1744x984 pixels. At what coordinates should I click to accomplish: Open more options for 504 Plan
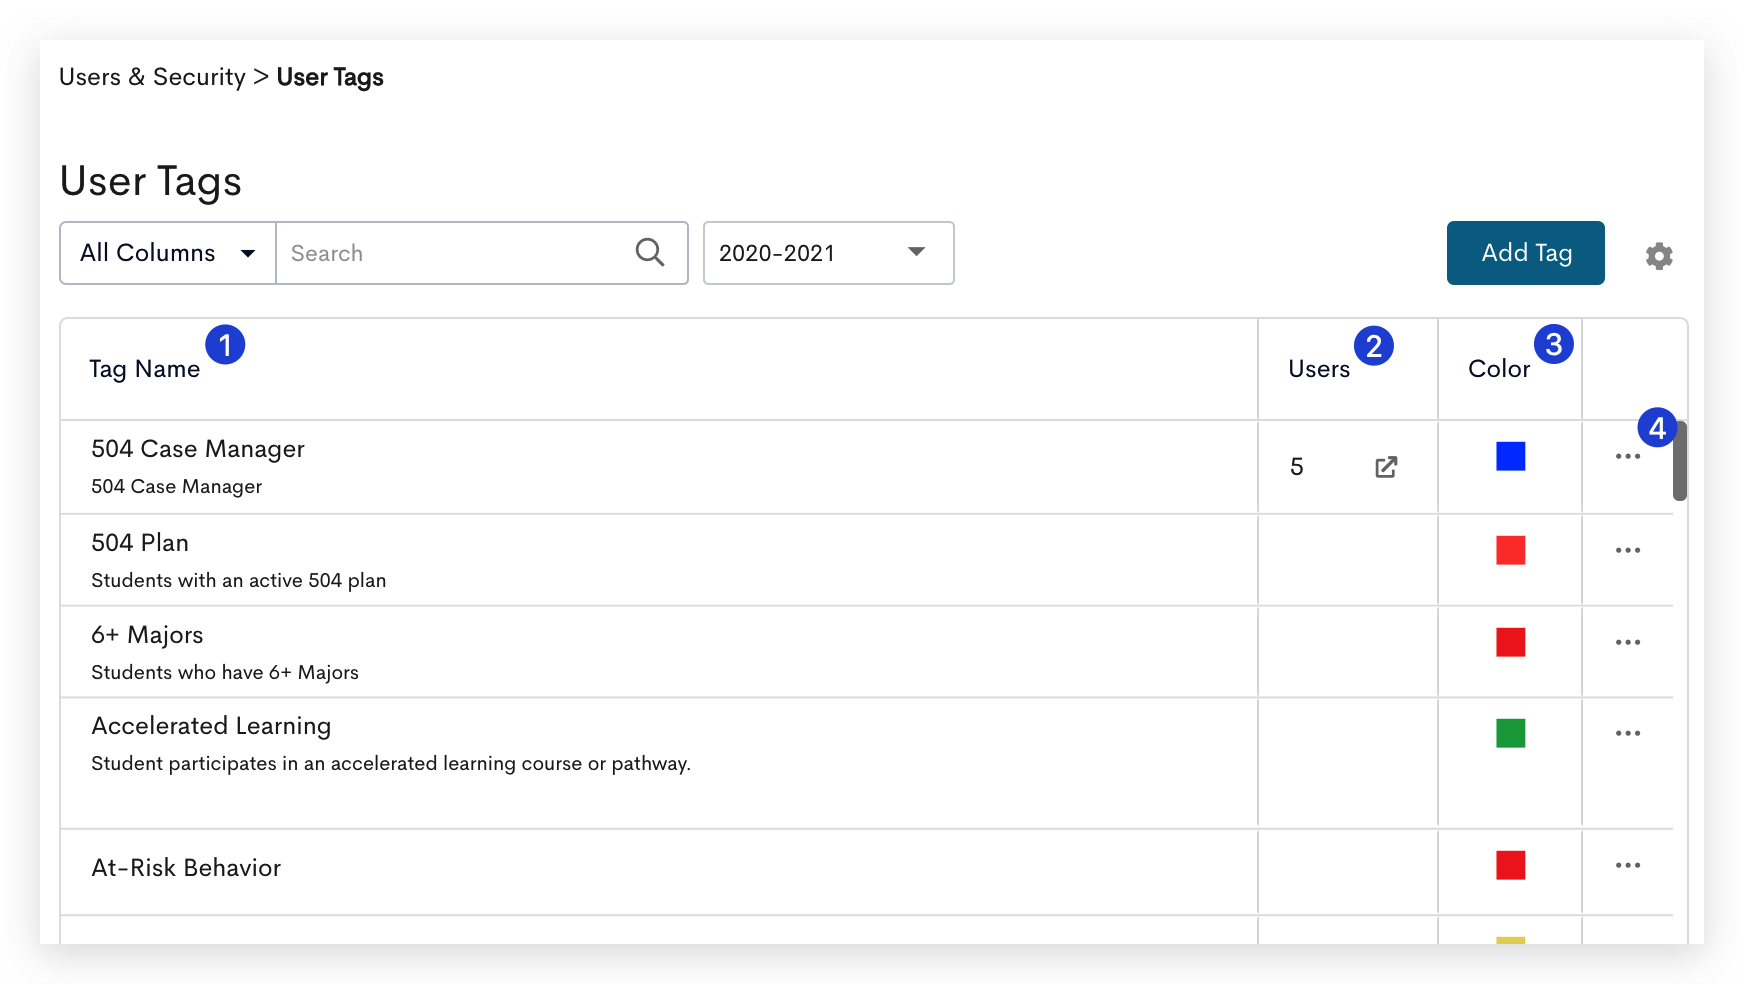(x=1628, y=550)
